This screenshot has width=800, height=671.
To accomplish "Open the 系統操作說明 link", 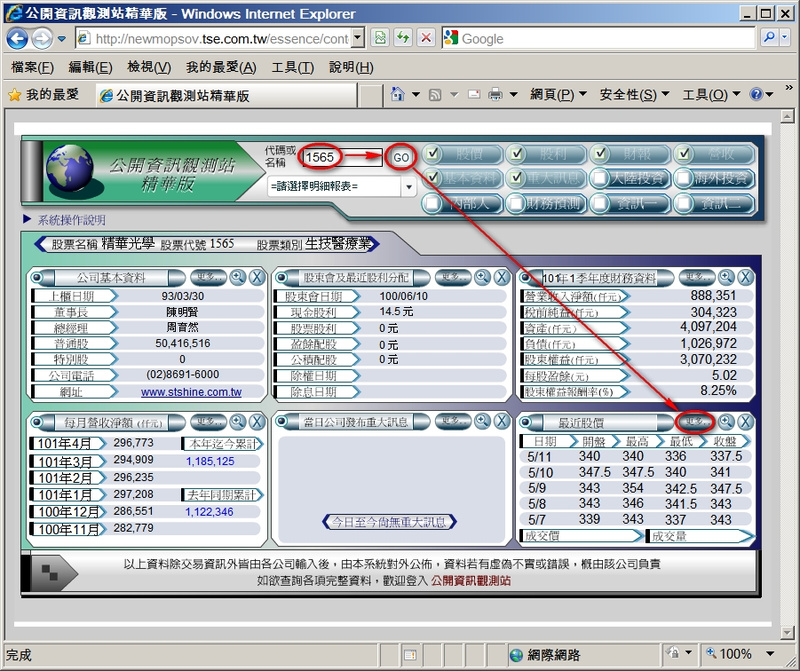I will tap(71, 220).
